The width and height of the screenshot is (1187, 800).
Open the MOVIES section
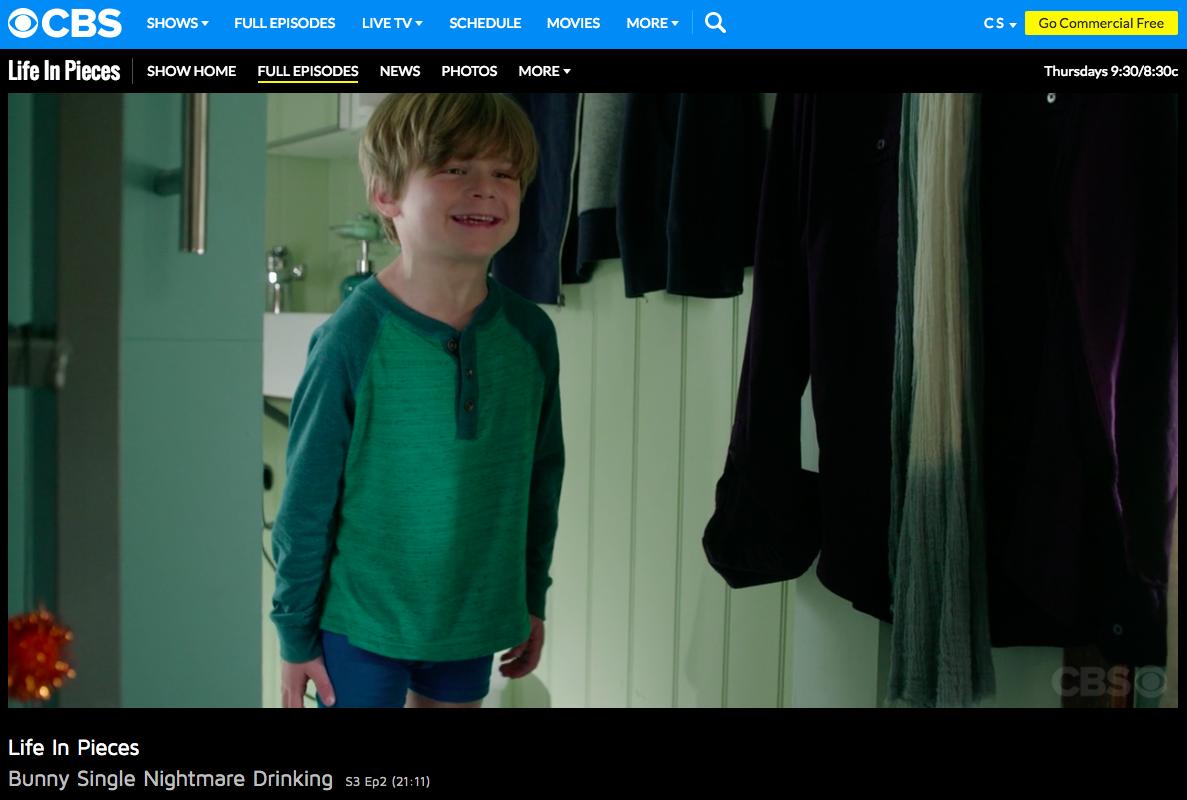[x=573, y=23]
